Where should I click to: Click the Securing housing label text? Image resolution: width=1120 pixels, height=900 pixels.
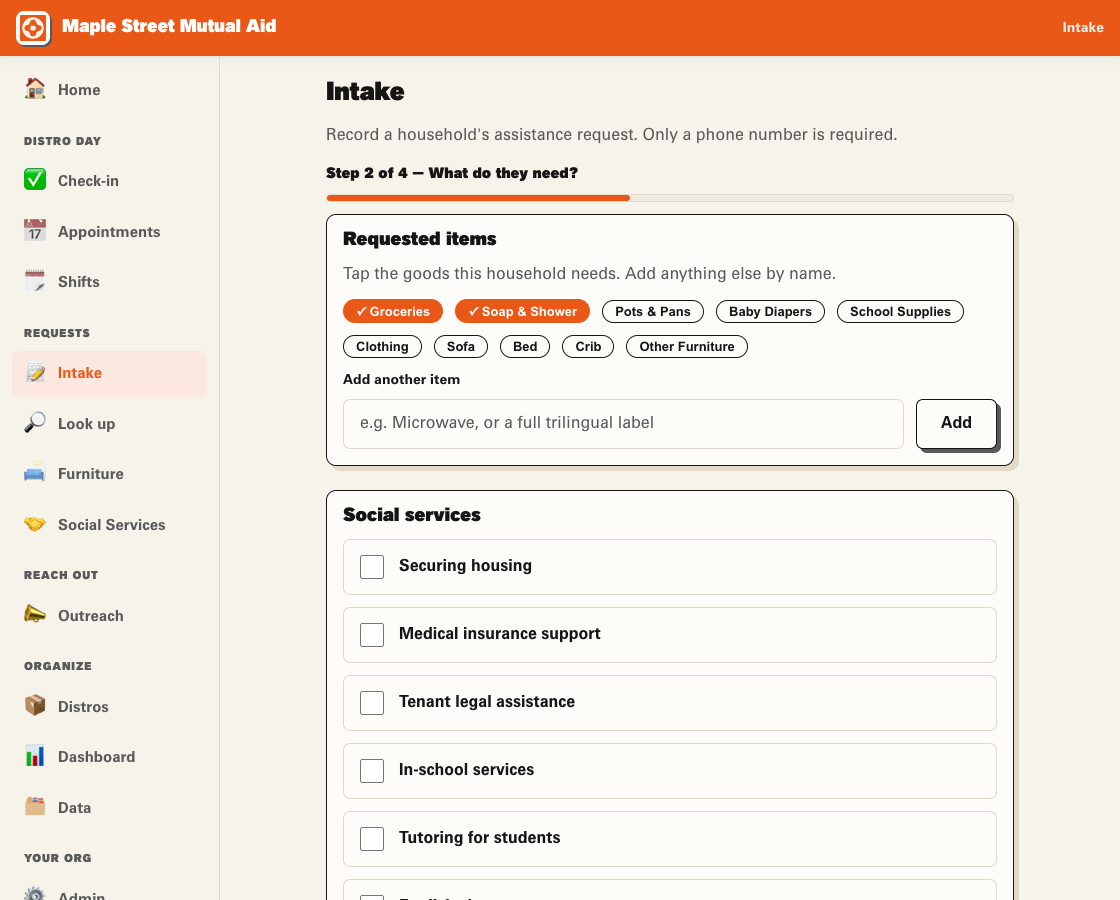[465, 566]
